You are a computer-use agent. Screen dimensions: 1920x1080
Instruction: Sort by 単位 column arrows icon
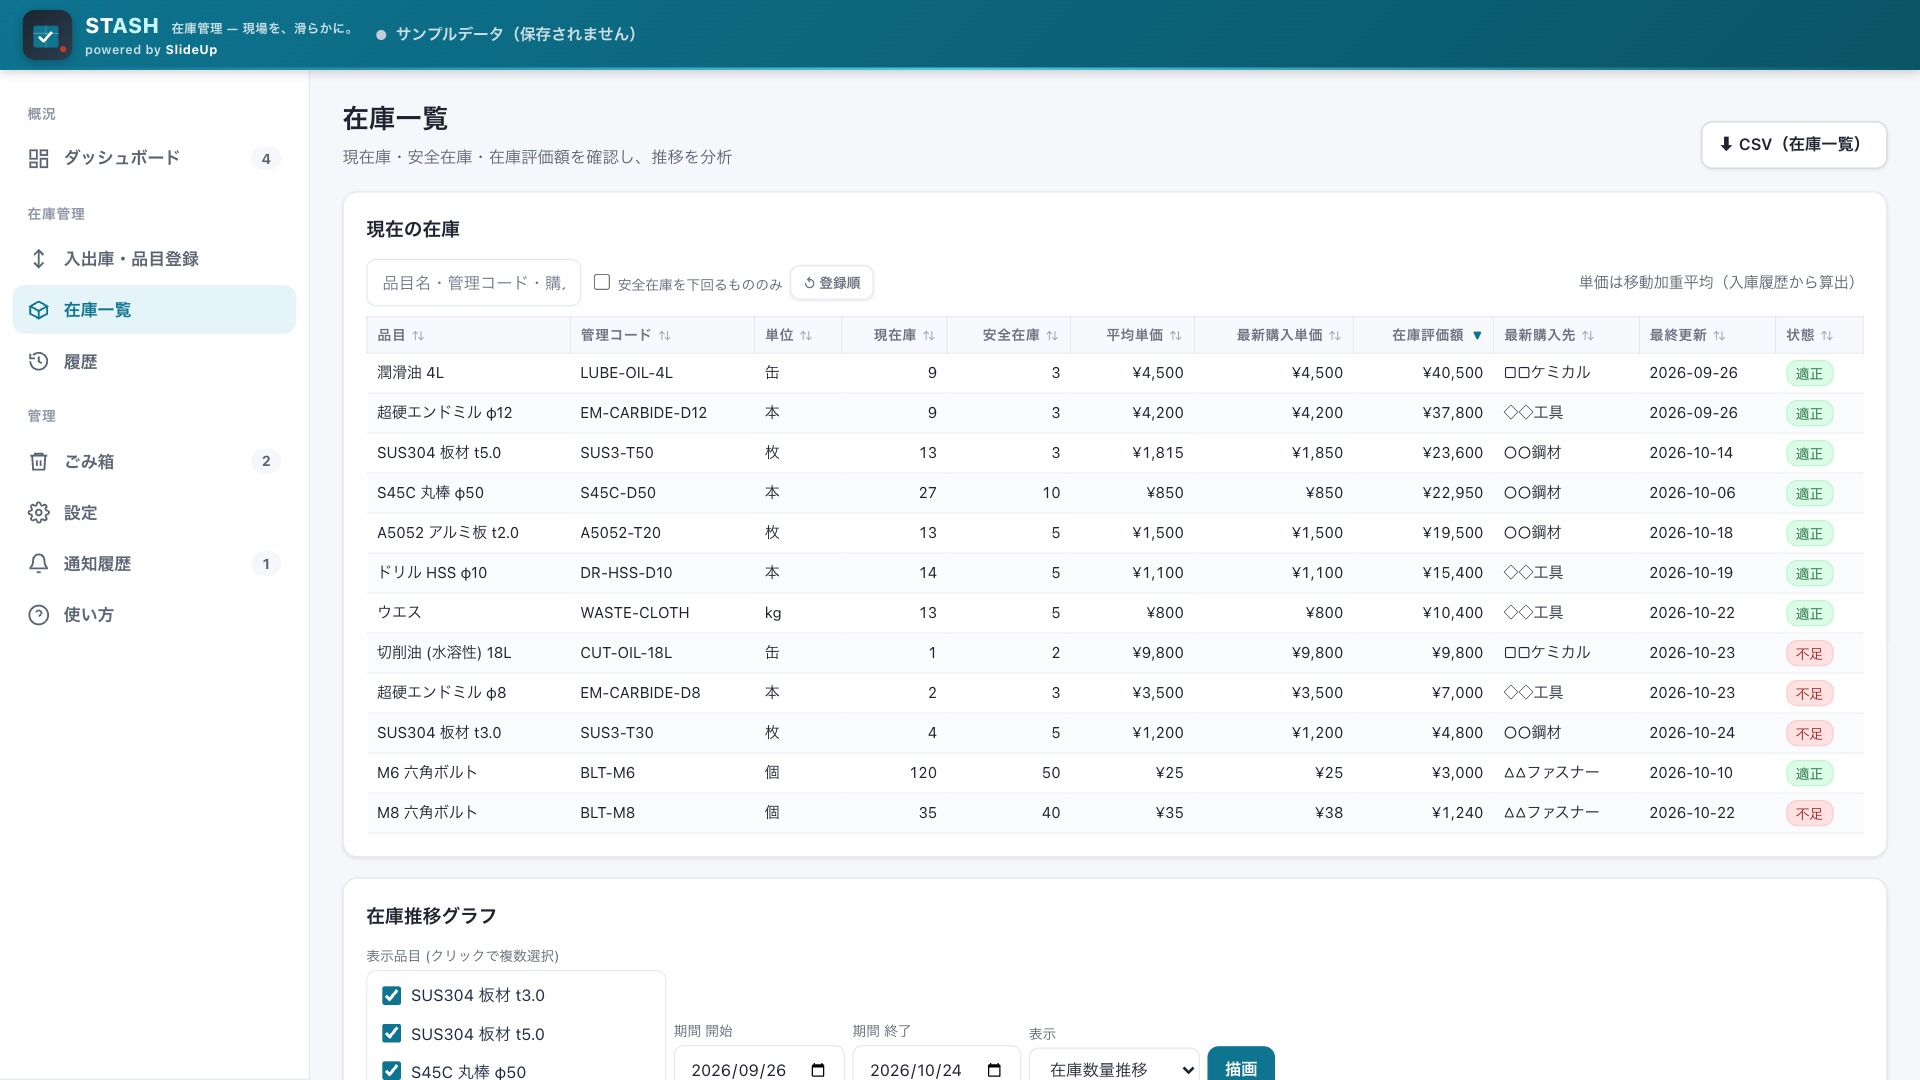point(806,336)
